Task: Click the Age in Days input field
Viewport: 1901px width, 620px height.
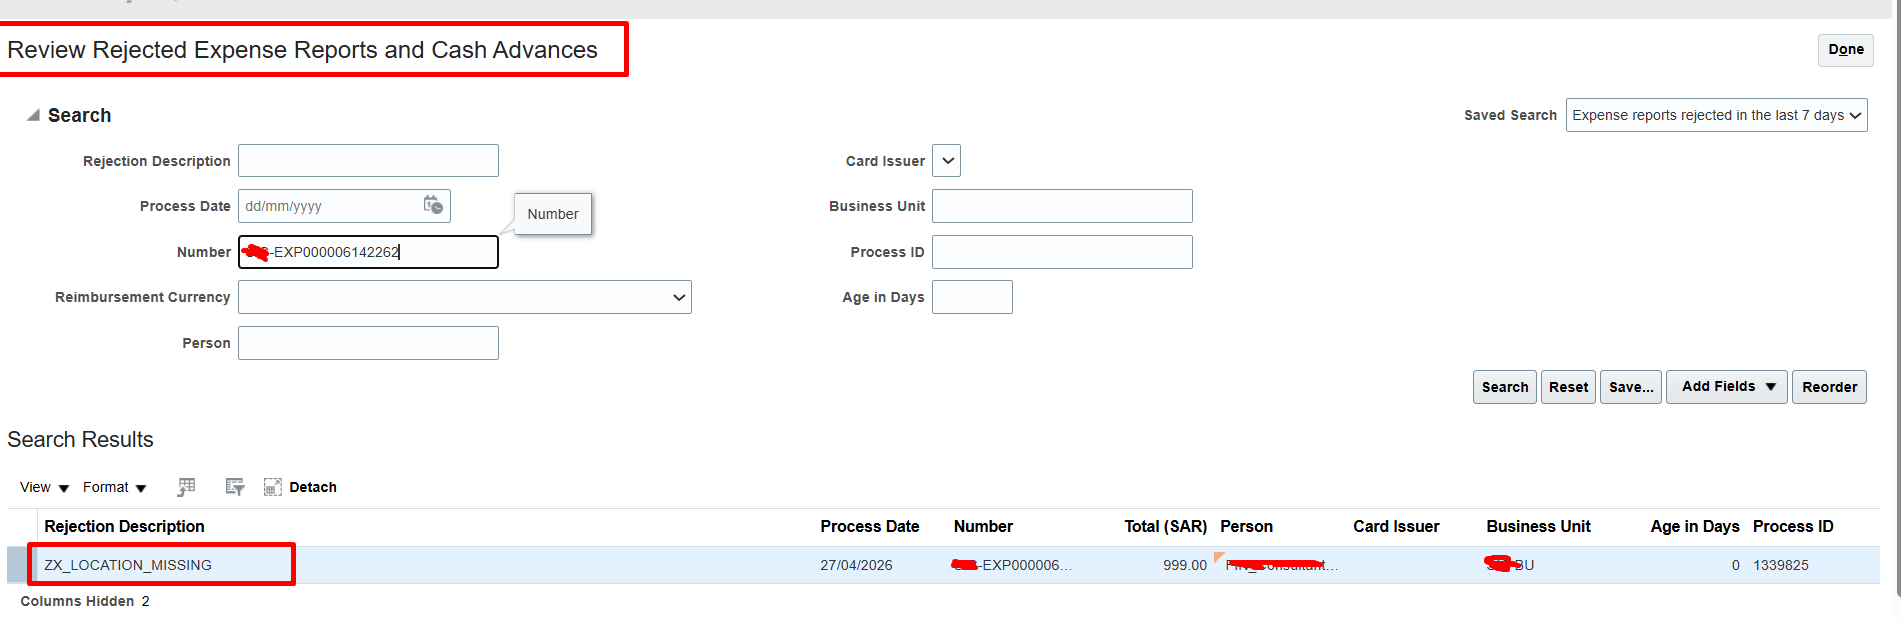Action: (x=972, y=297)
